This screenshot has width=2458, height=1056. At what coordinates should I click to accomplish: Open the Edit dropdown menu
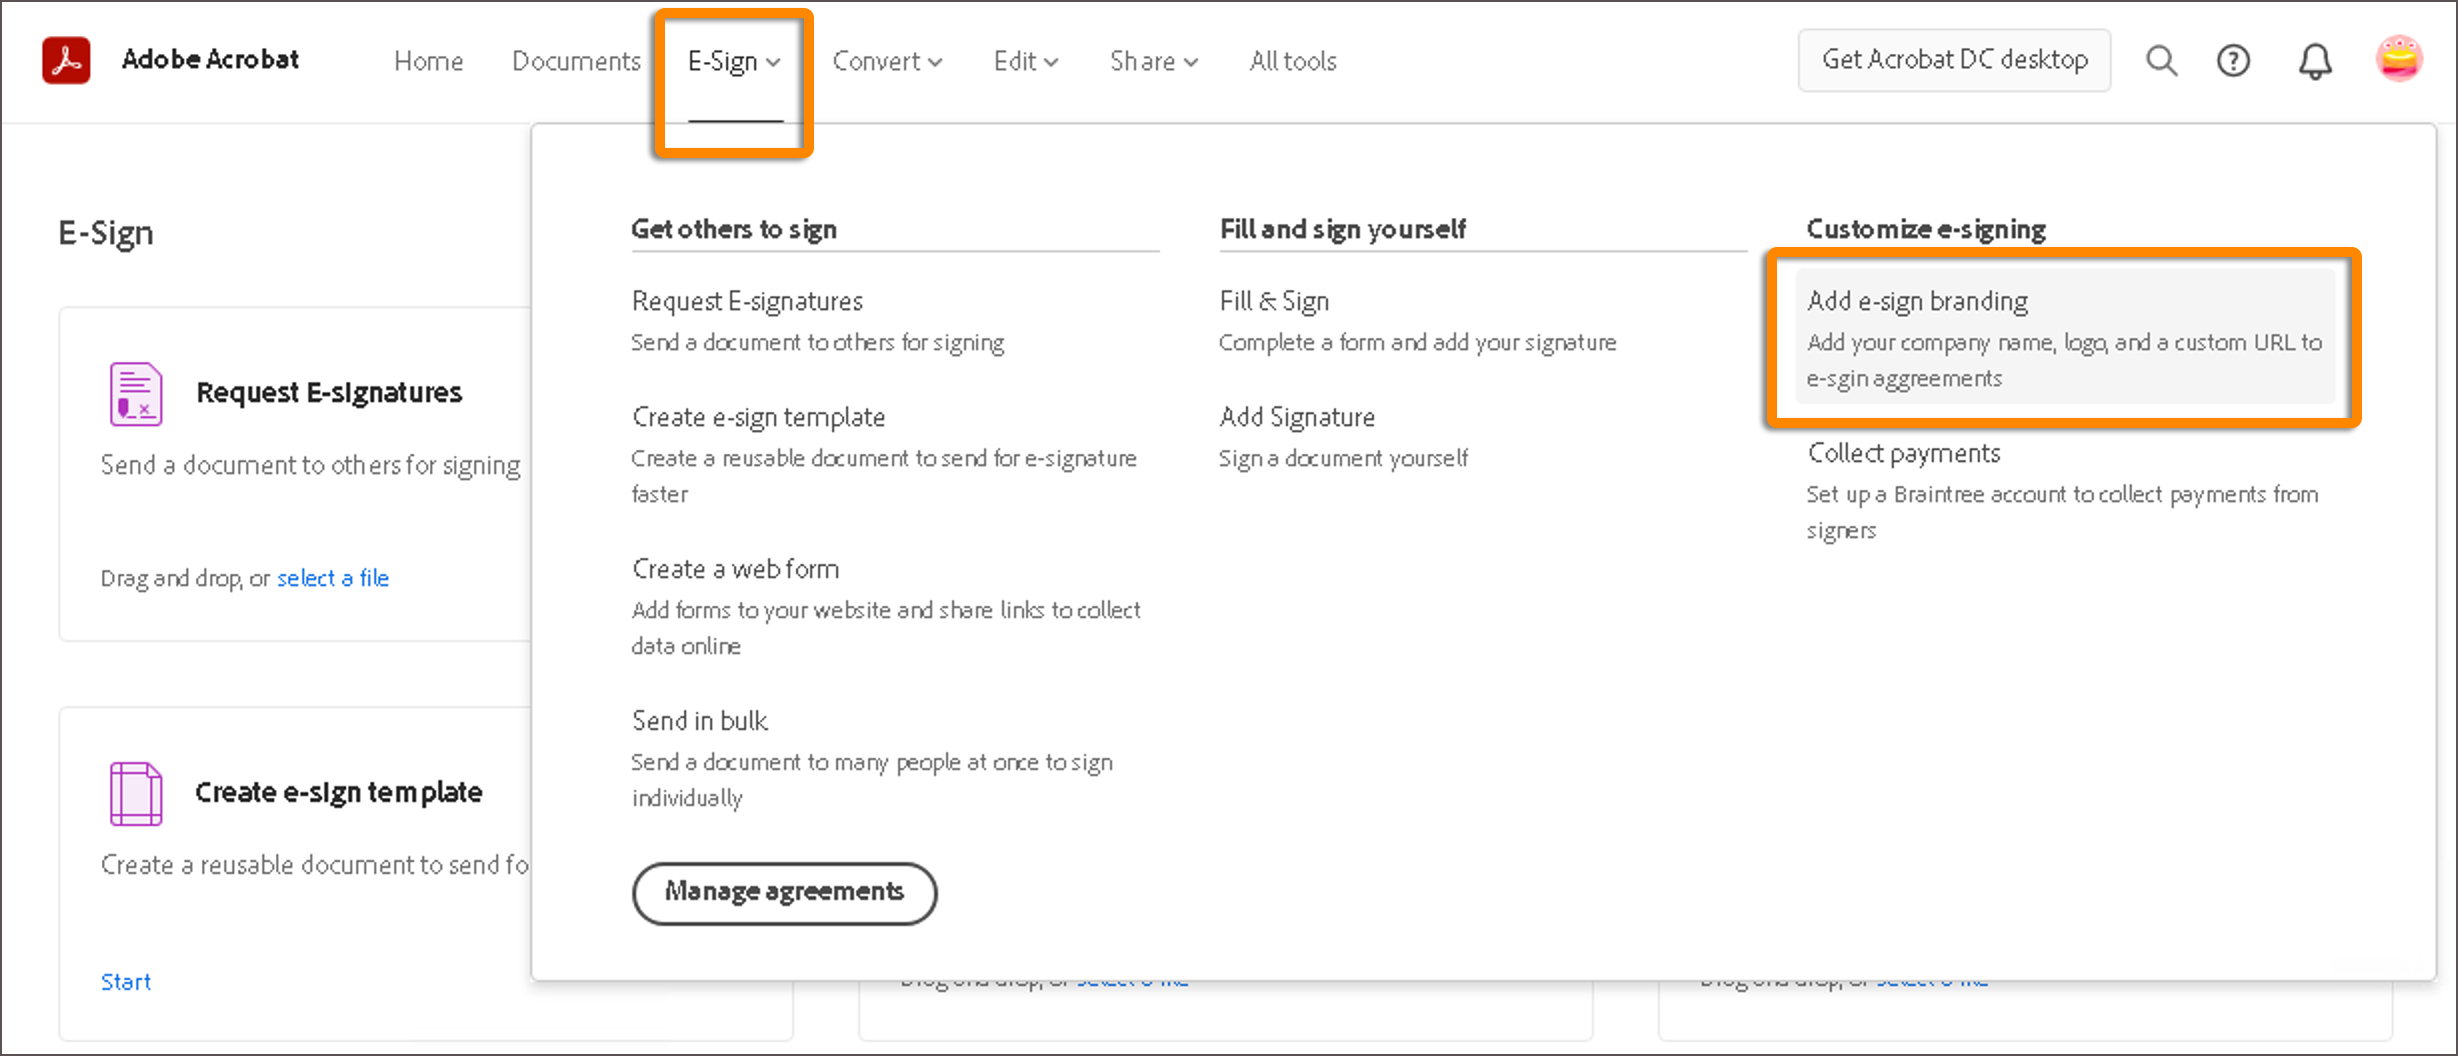tap(1025, 62)
